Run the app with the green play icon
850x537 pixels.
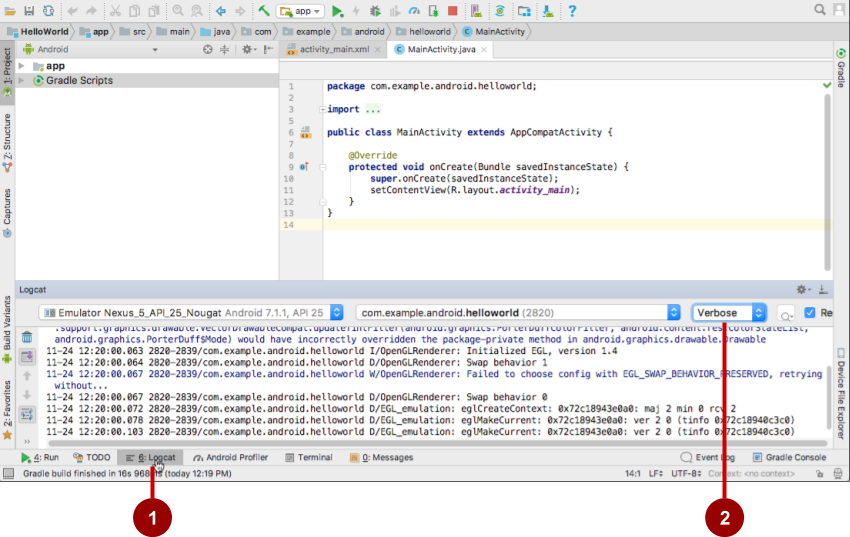point(337,11)
